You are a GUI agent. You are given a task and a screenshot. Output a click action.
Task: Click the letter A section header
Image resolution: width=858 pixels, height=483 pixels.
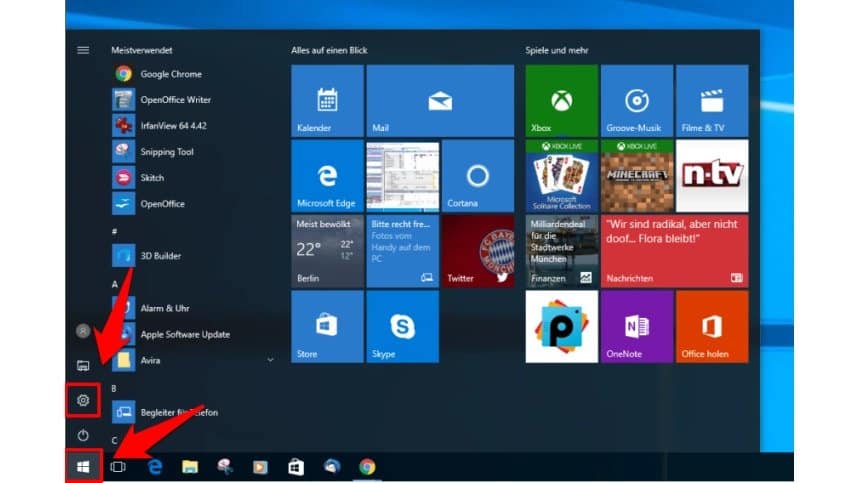115,283
